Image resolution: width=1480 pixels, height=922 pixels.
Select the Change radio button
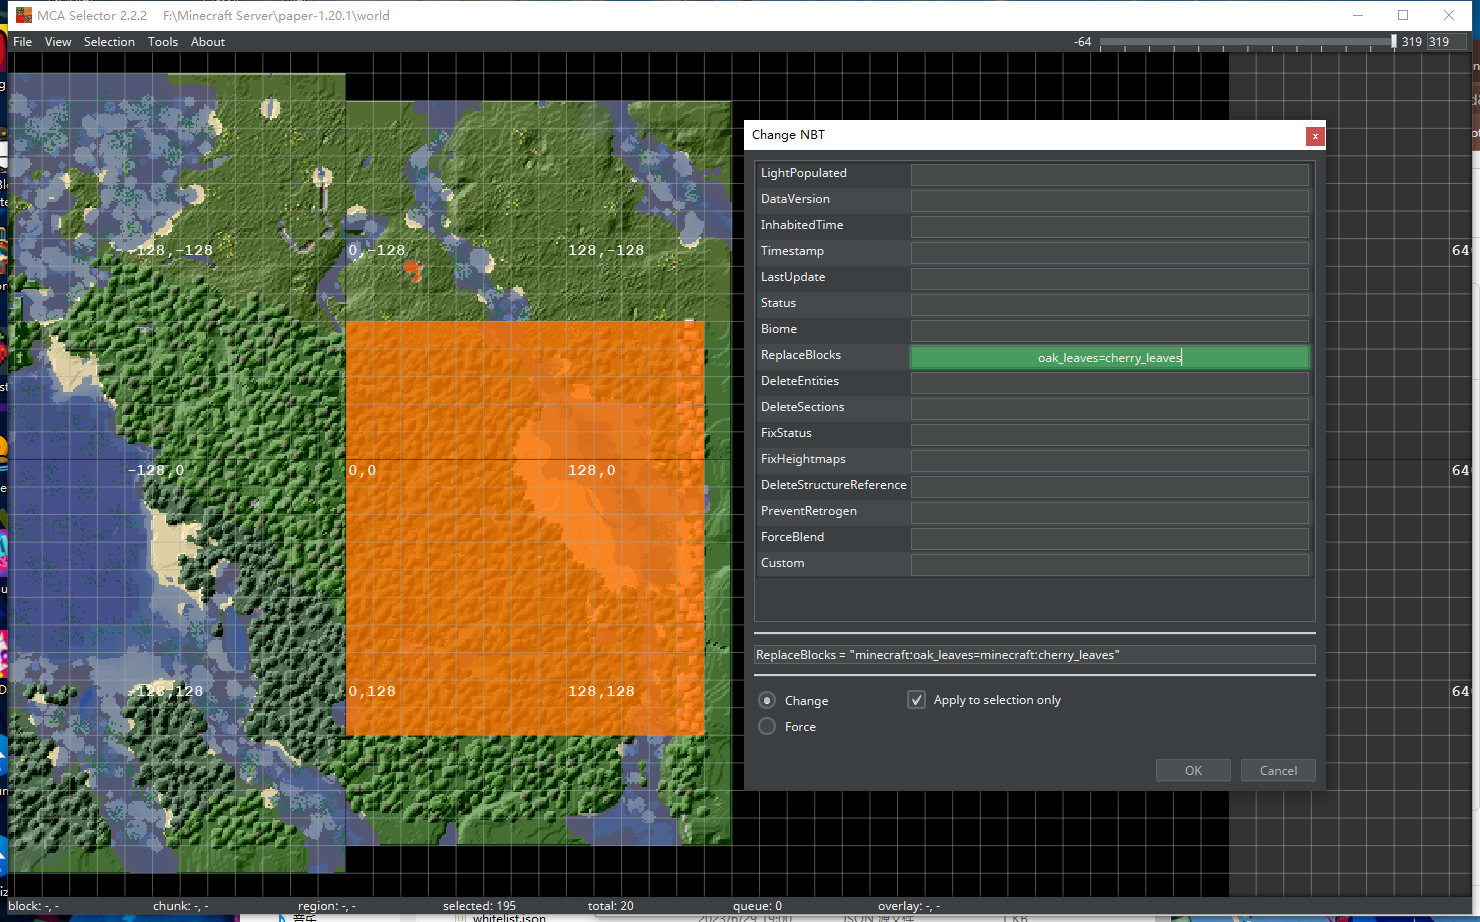(x=767, y=700)
